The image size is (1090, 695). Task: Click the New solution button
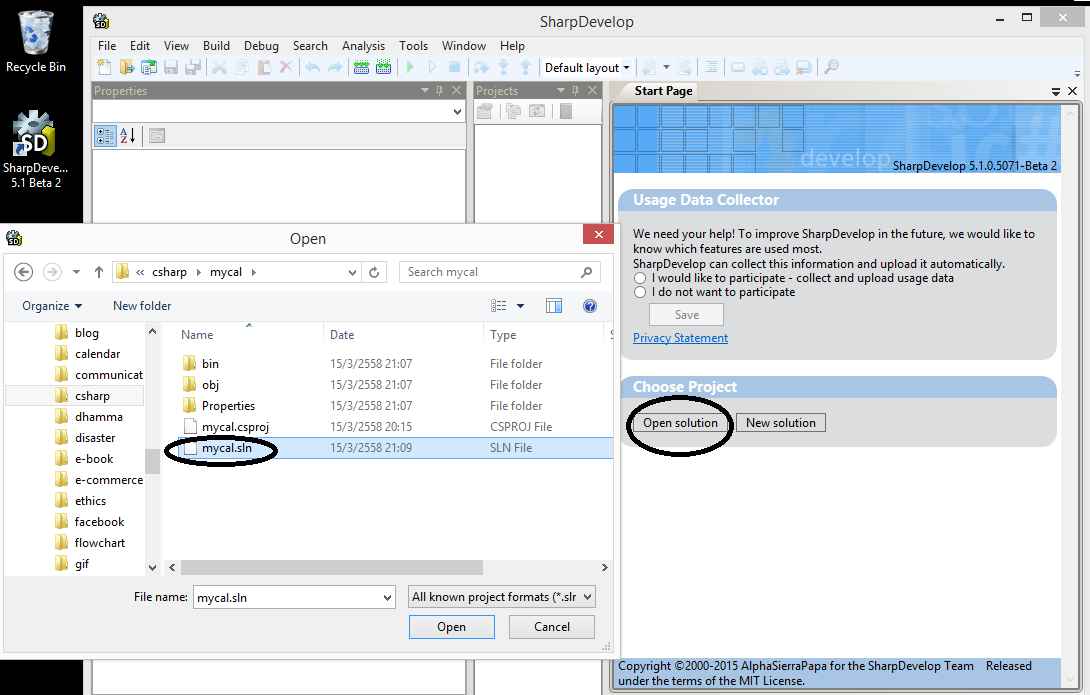pyautogui.click(x=780, y=423)
